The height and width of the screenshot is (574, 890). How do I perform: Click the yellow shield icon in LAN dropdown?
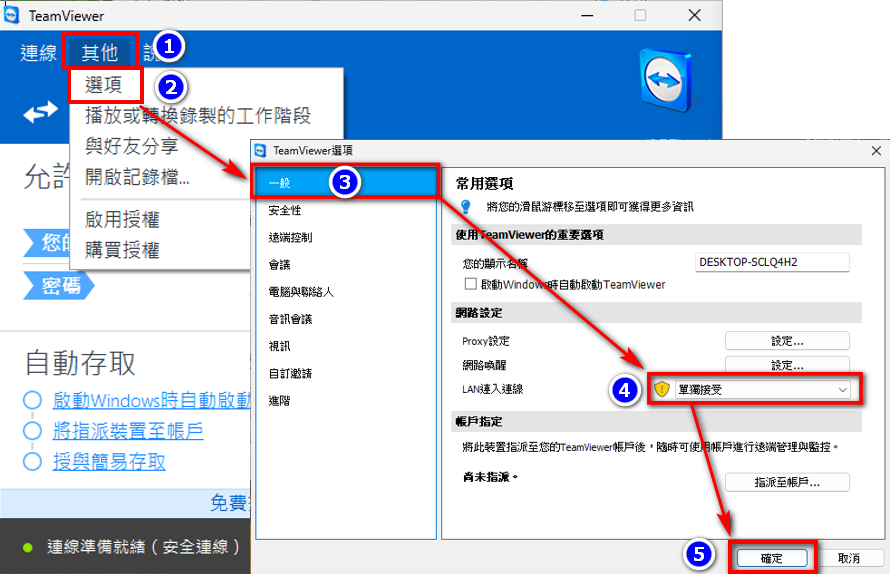click(662, 389)
